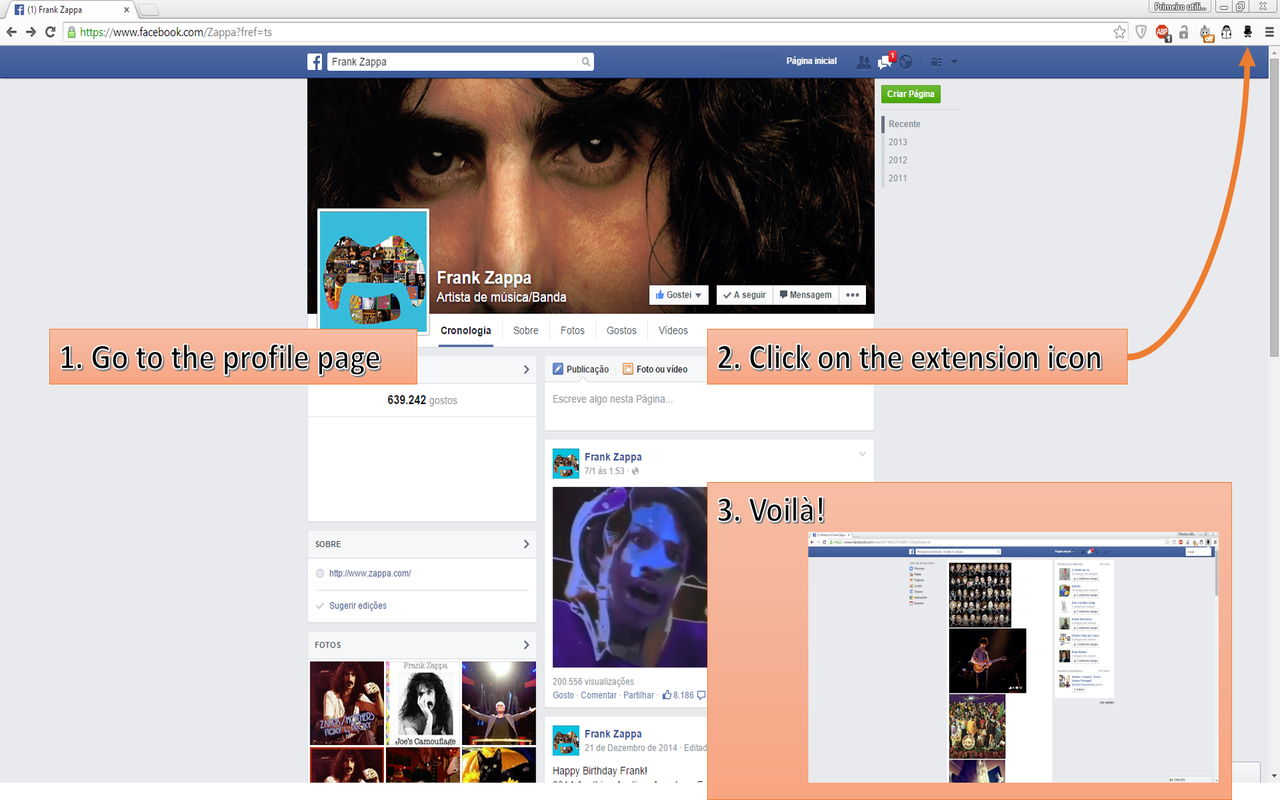The width and height of the screenshot is (1280, 800).
Task: Click the thumbs-up count 8.186
Action: 678,695
